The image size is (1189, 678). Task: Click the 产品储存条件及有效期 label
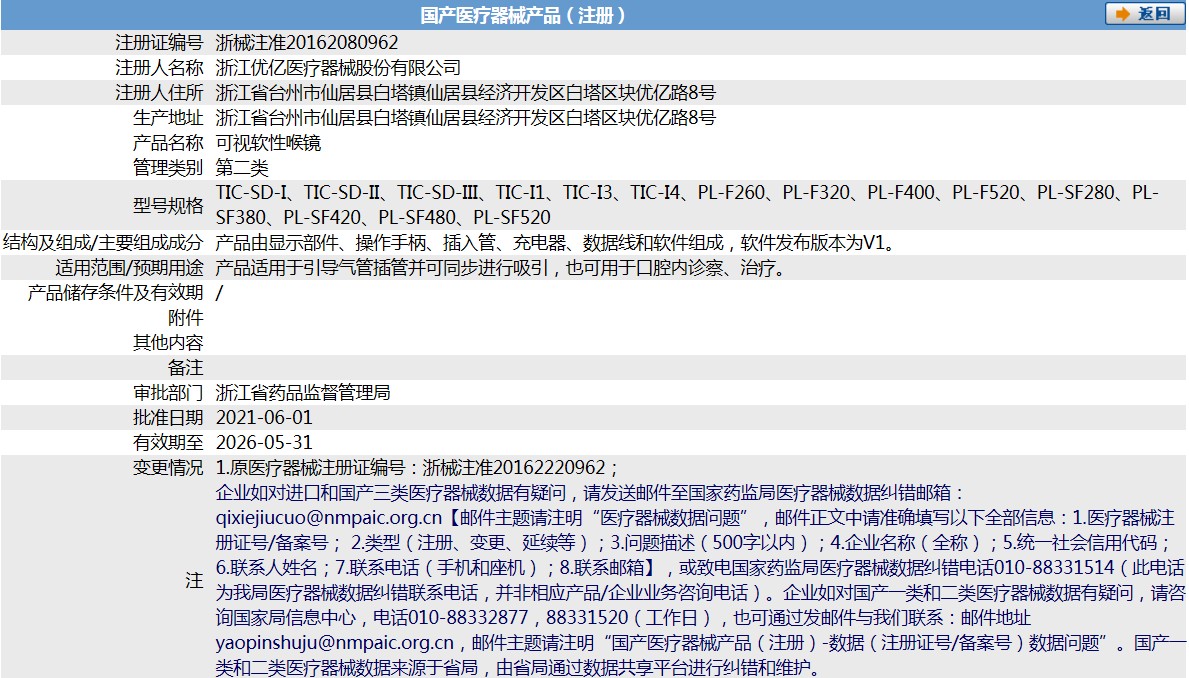[115, 293]
